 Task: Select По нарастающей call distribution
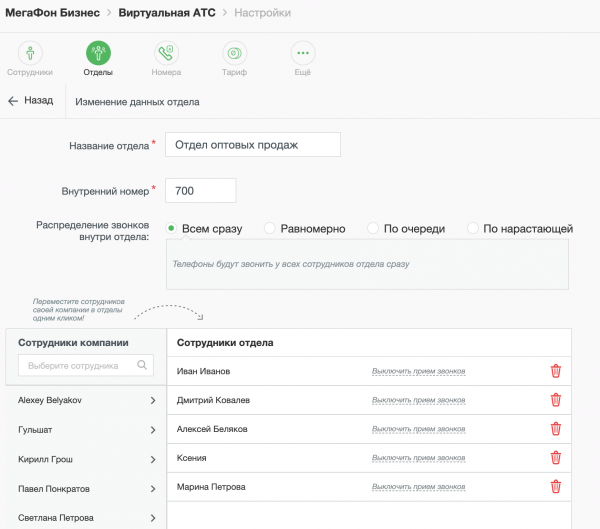[473, 229]
